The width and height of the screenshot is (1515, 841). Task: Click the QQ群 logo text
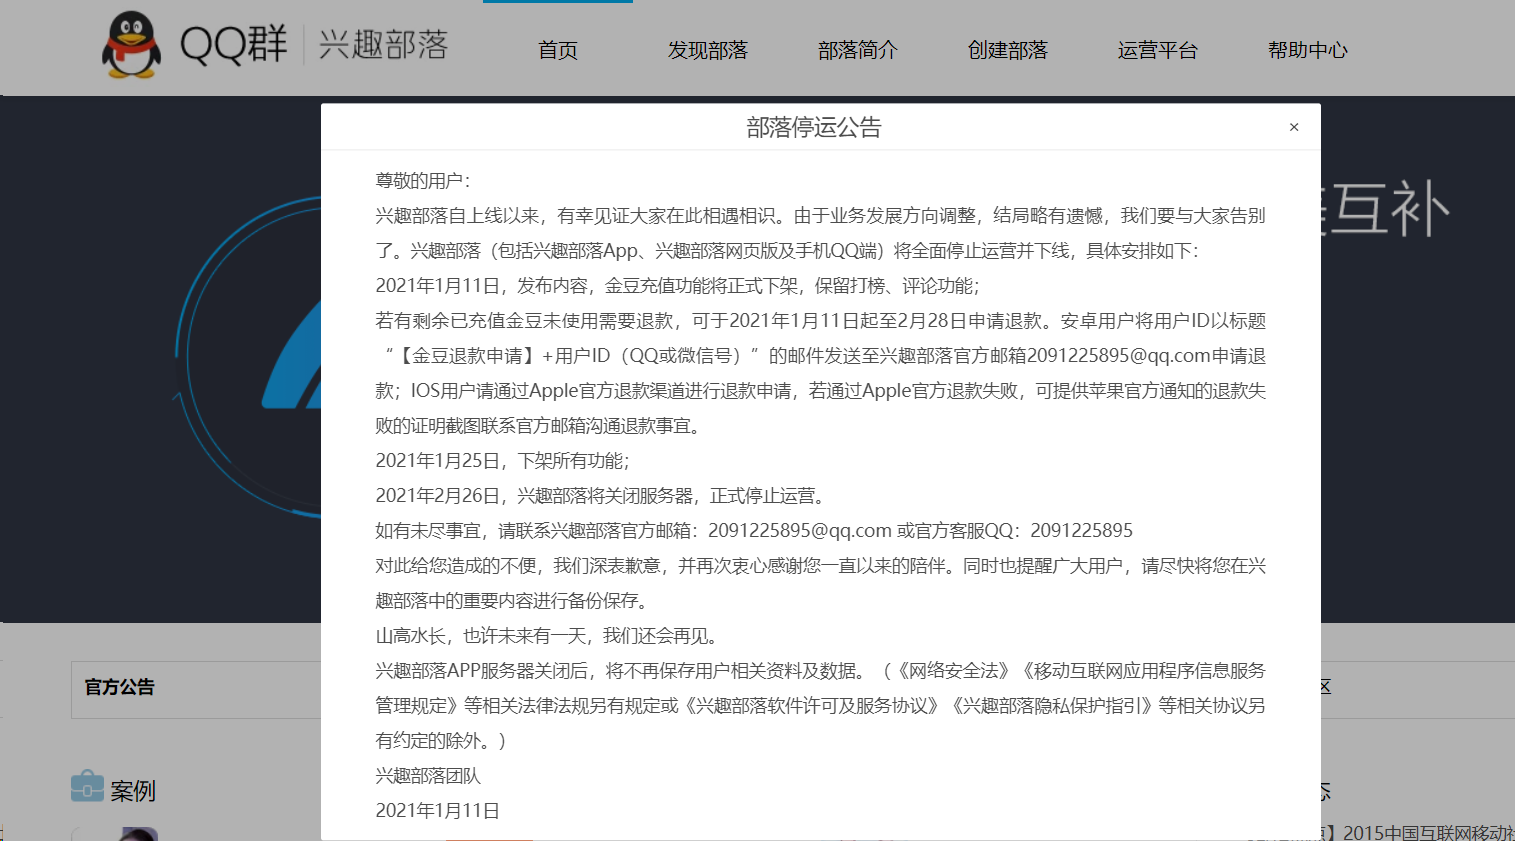click(233, 45)
